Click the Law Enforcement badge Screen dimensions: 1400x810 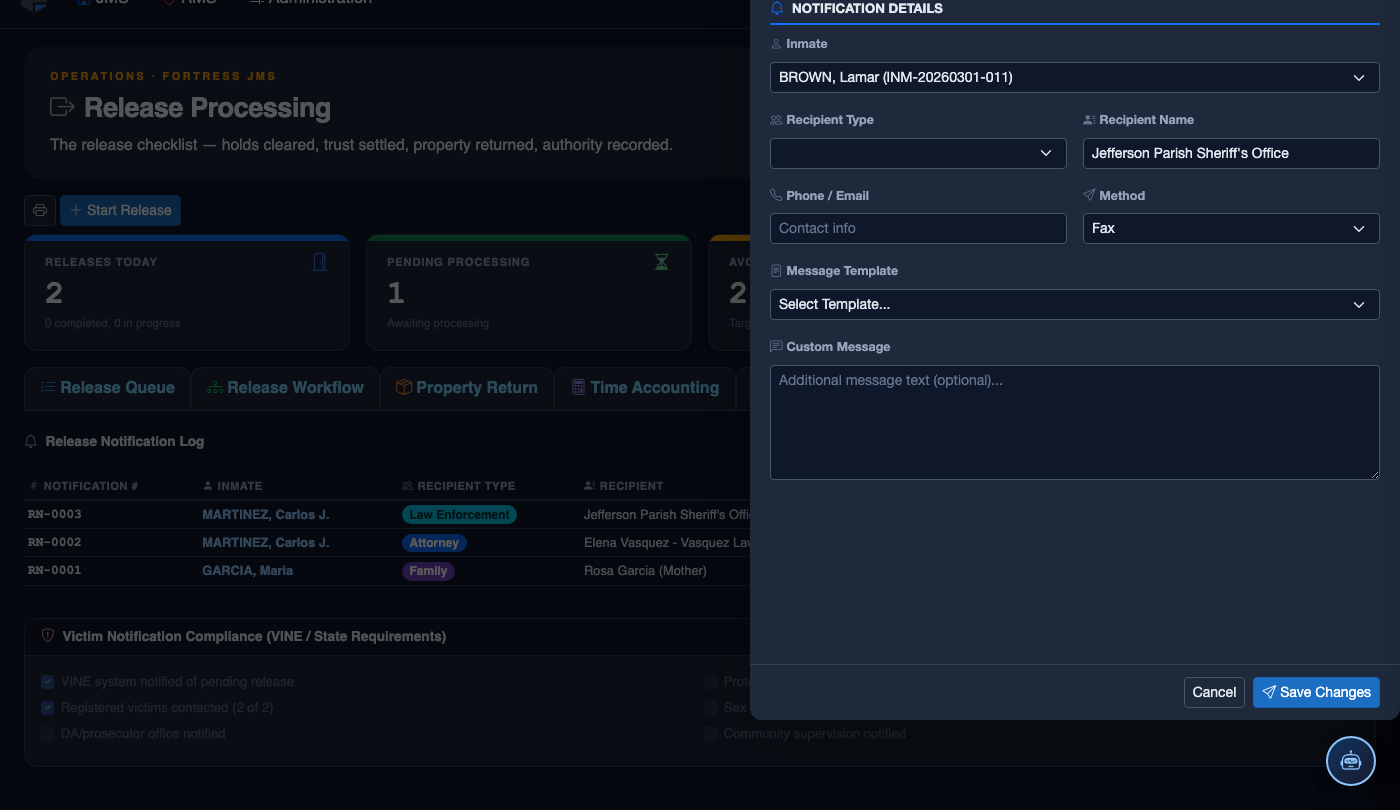[459, 515]
